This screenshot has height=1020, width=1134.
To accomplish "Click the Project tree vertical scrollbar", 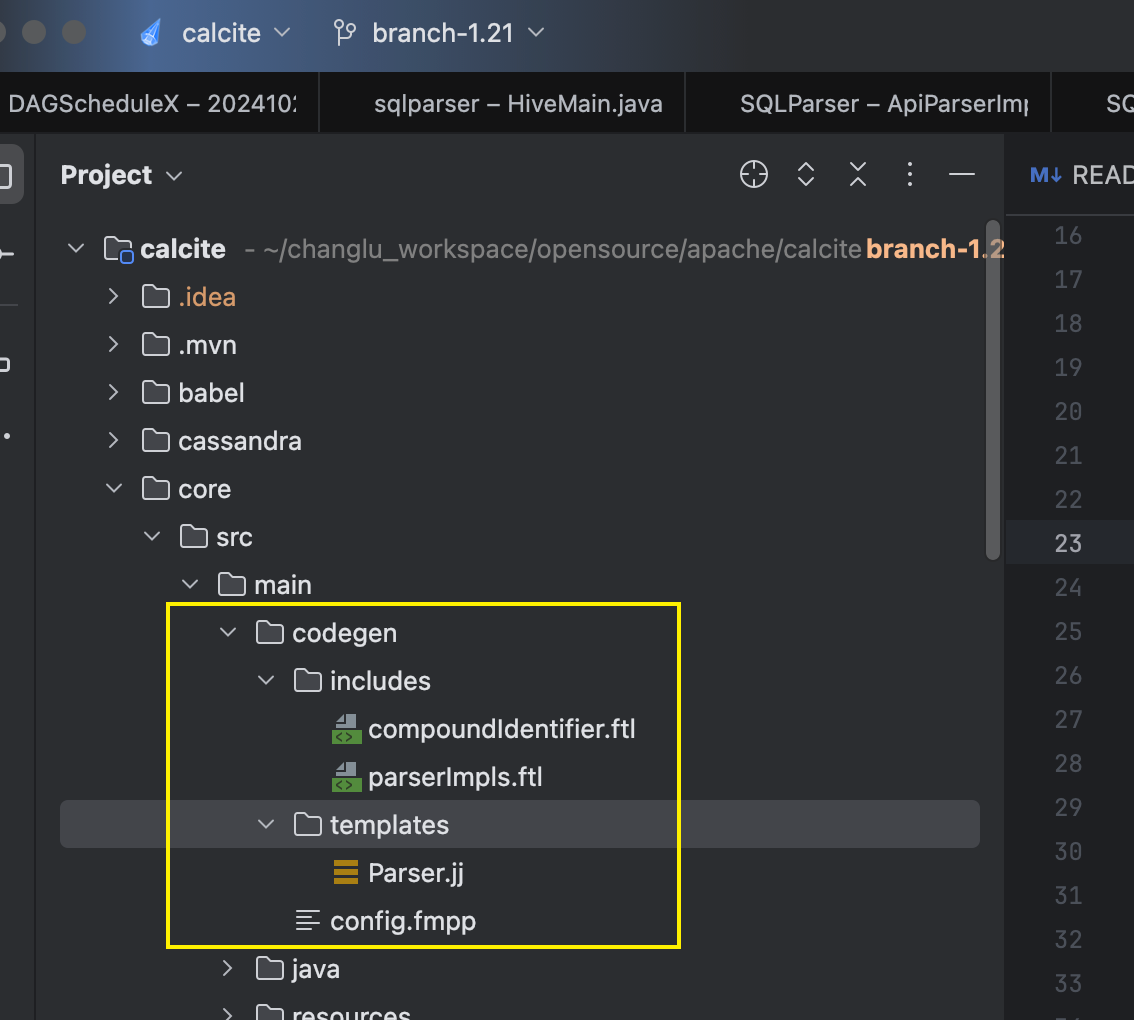I will point(993,391).
